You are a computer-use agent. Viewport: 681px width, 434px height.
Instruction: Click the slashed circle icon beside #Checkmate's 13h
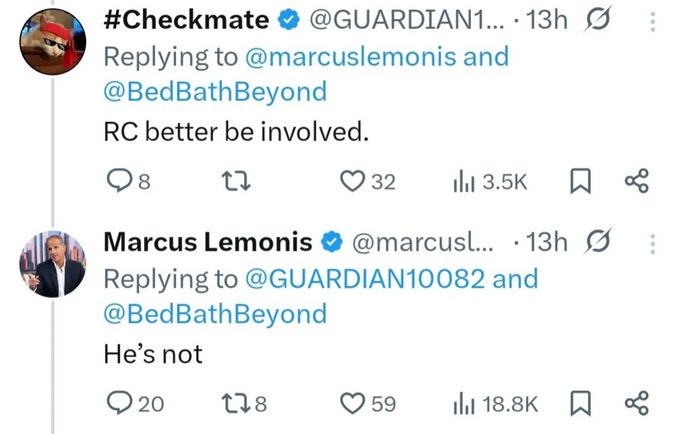[598, 20]
